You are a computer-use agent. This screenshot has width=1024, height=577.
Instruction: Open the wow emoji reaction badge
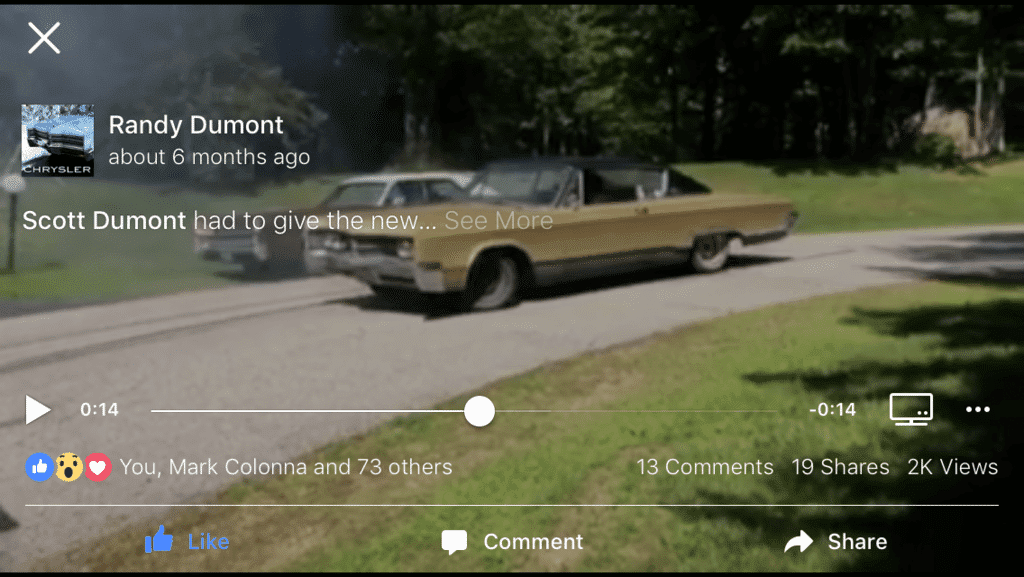69,467
